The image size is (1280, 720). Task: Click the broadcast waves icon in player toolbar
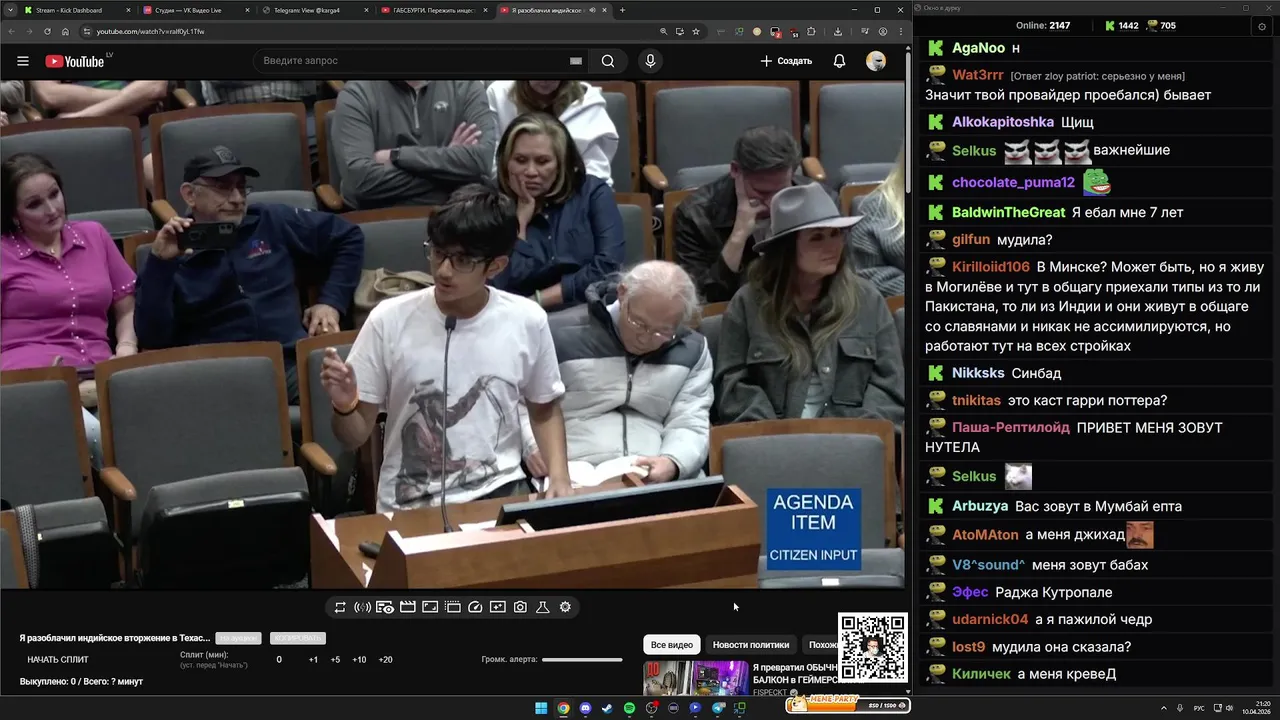pyautogui.click(x=362, y=607)
